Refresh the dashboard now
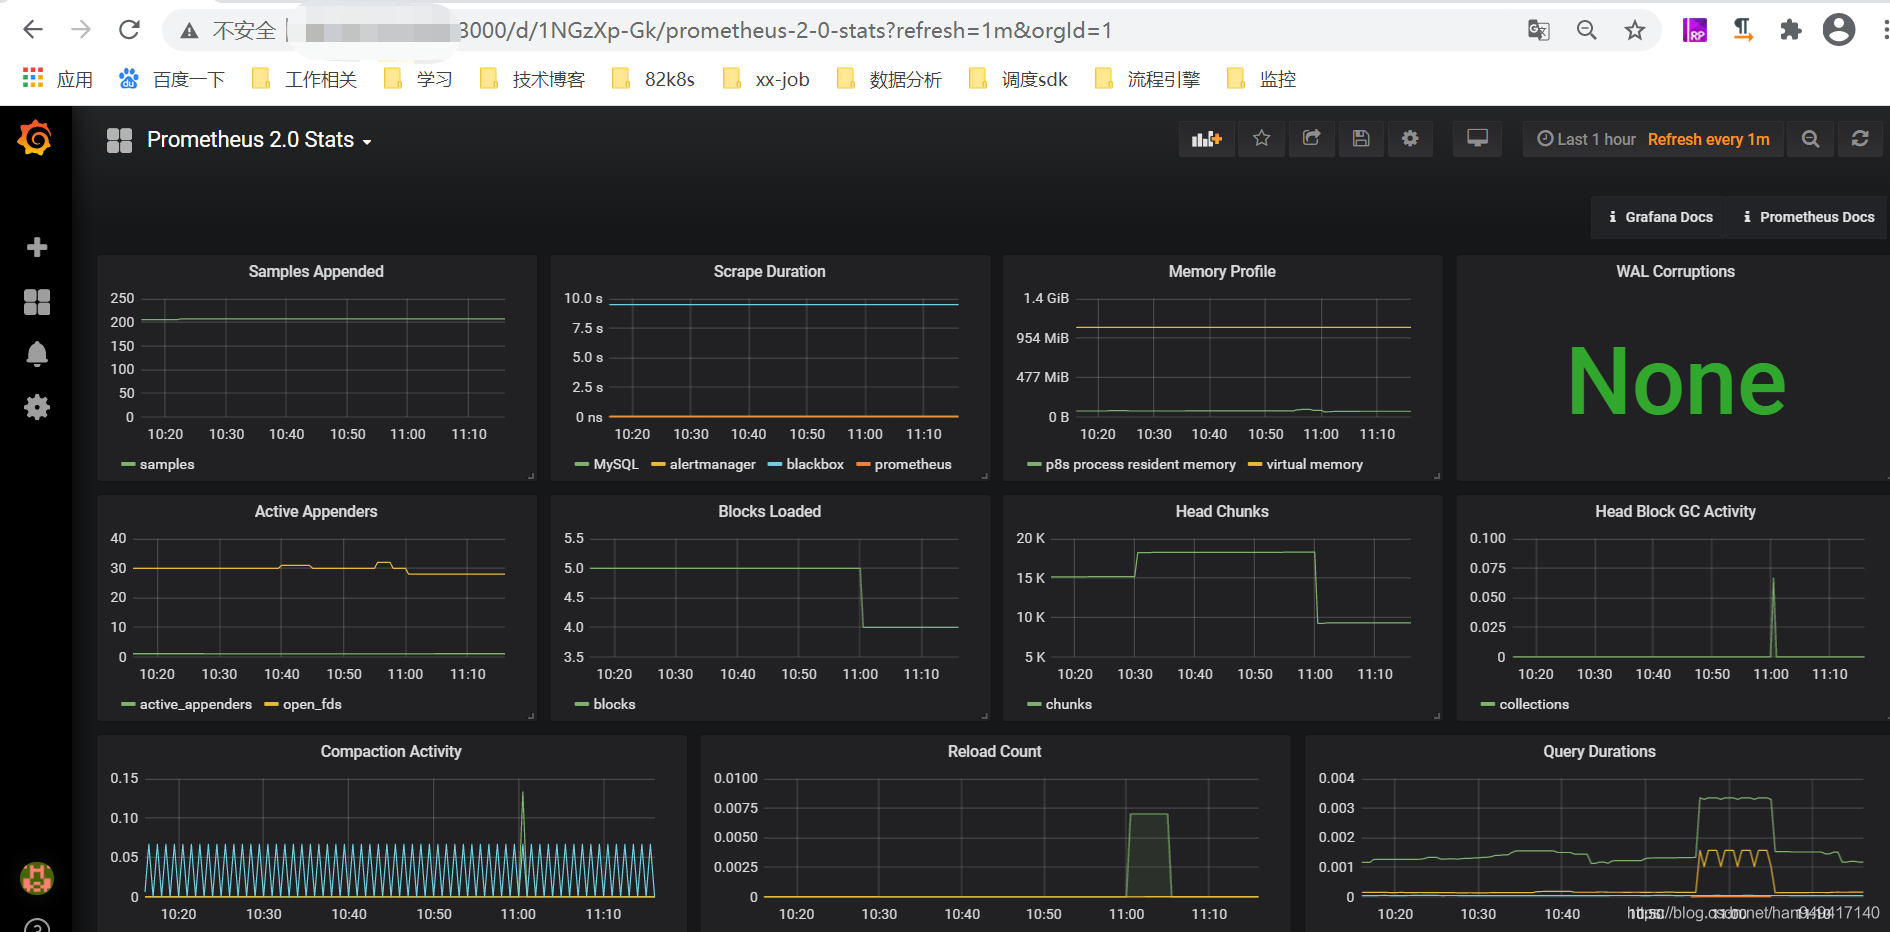The image size is (1890, 932). coord(1860,139)
